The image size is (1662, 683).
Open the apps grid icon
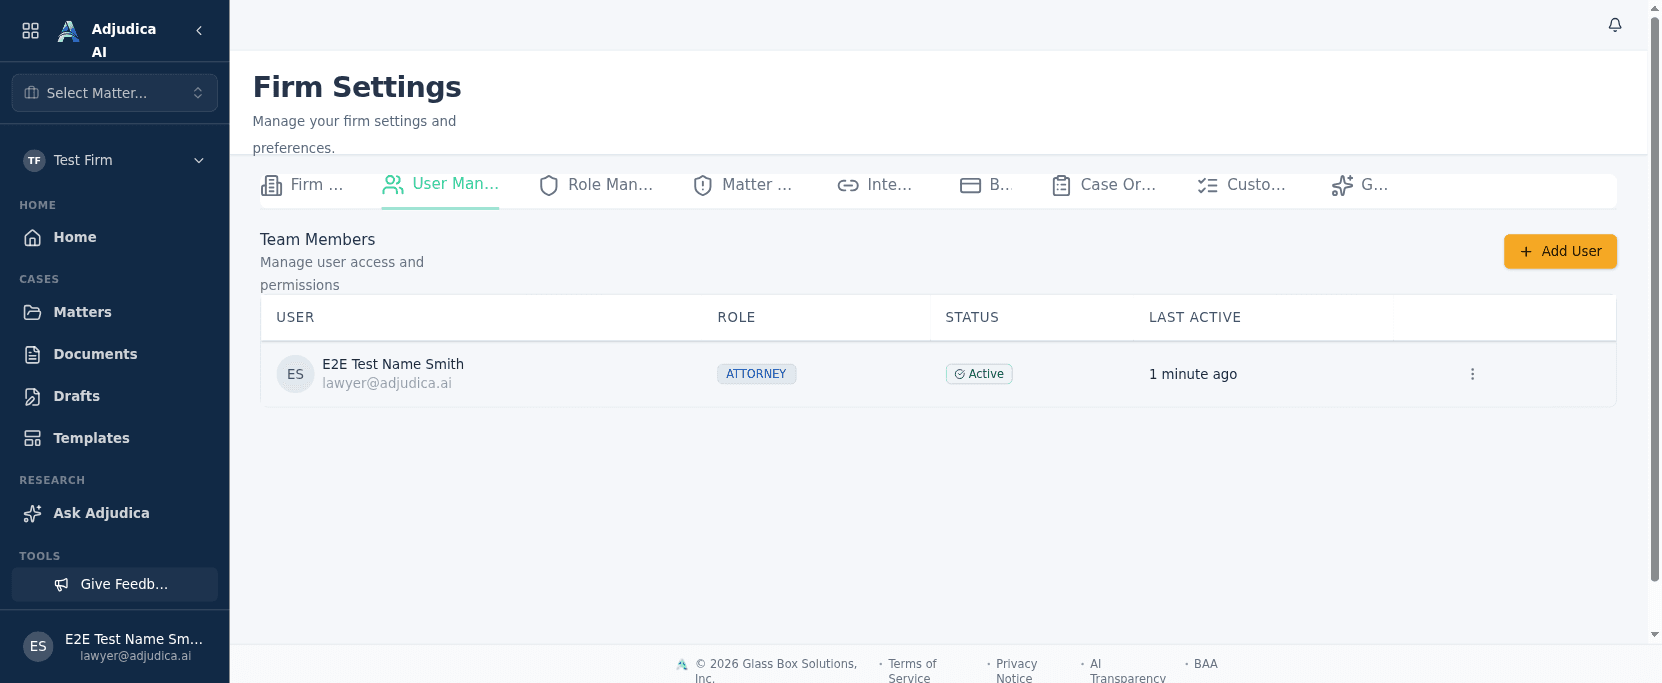pos(31,30)
